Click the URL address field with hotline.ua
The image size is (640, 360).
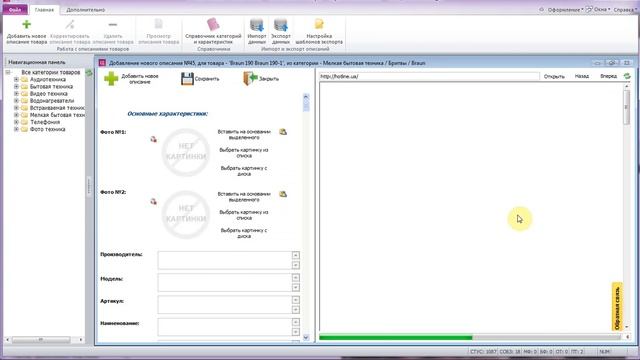click(429, 76)
